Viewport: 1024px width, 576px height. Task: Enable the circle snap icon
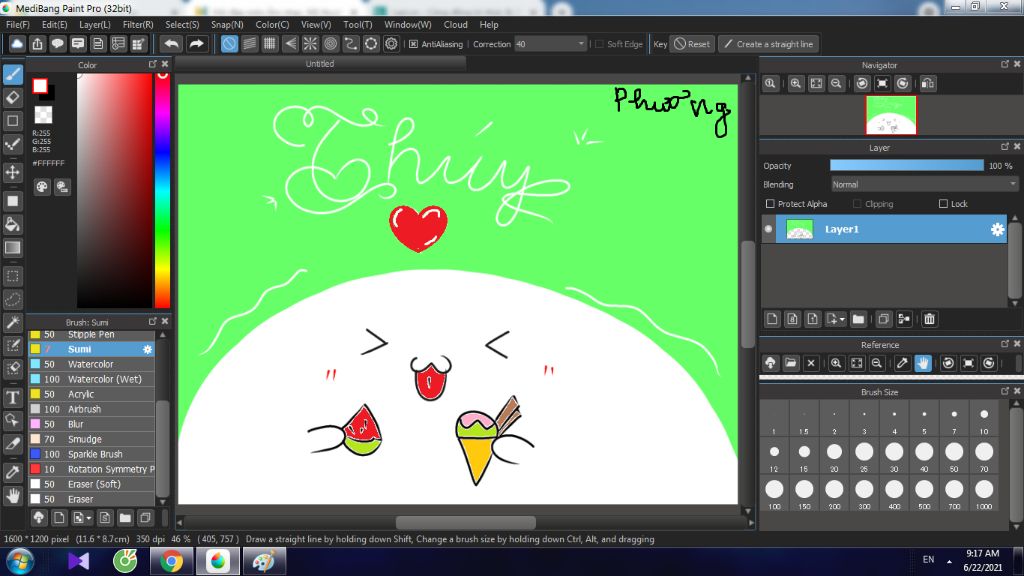(330, 44)
